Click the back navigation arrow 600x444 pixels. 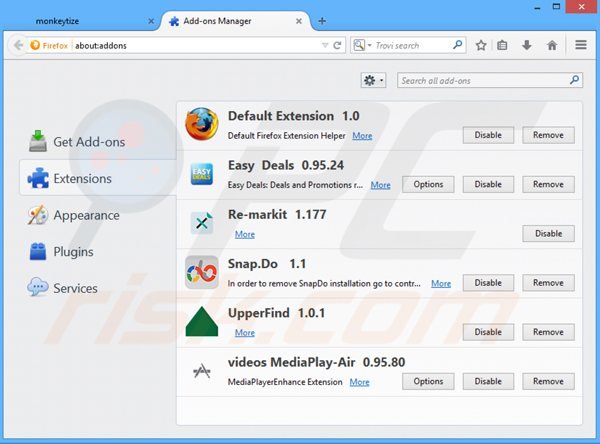(18, 46)
